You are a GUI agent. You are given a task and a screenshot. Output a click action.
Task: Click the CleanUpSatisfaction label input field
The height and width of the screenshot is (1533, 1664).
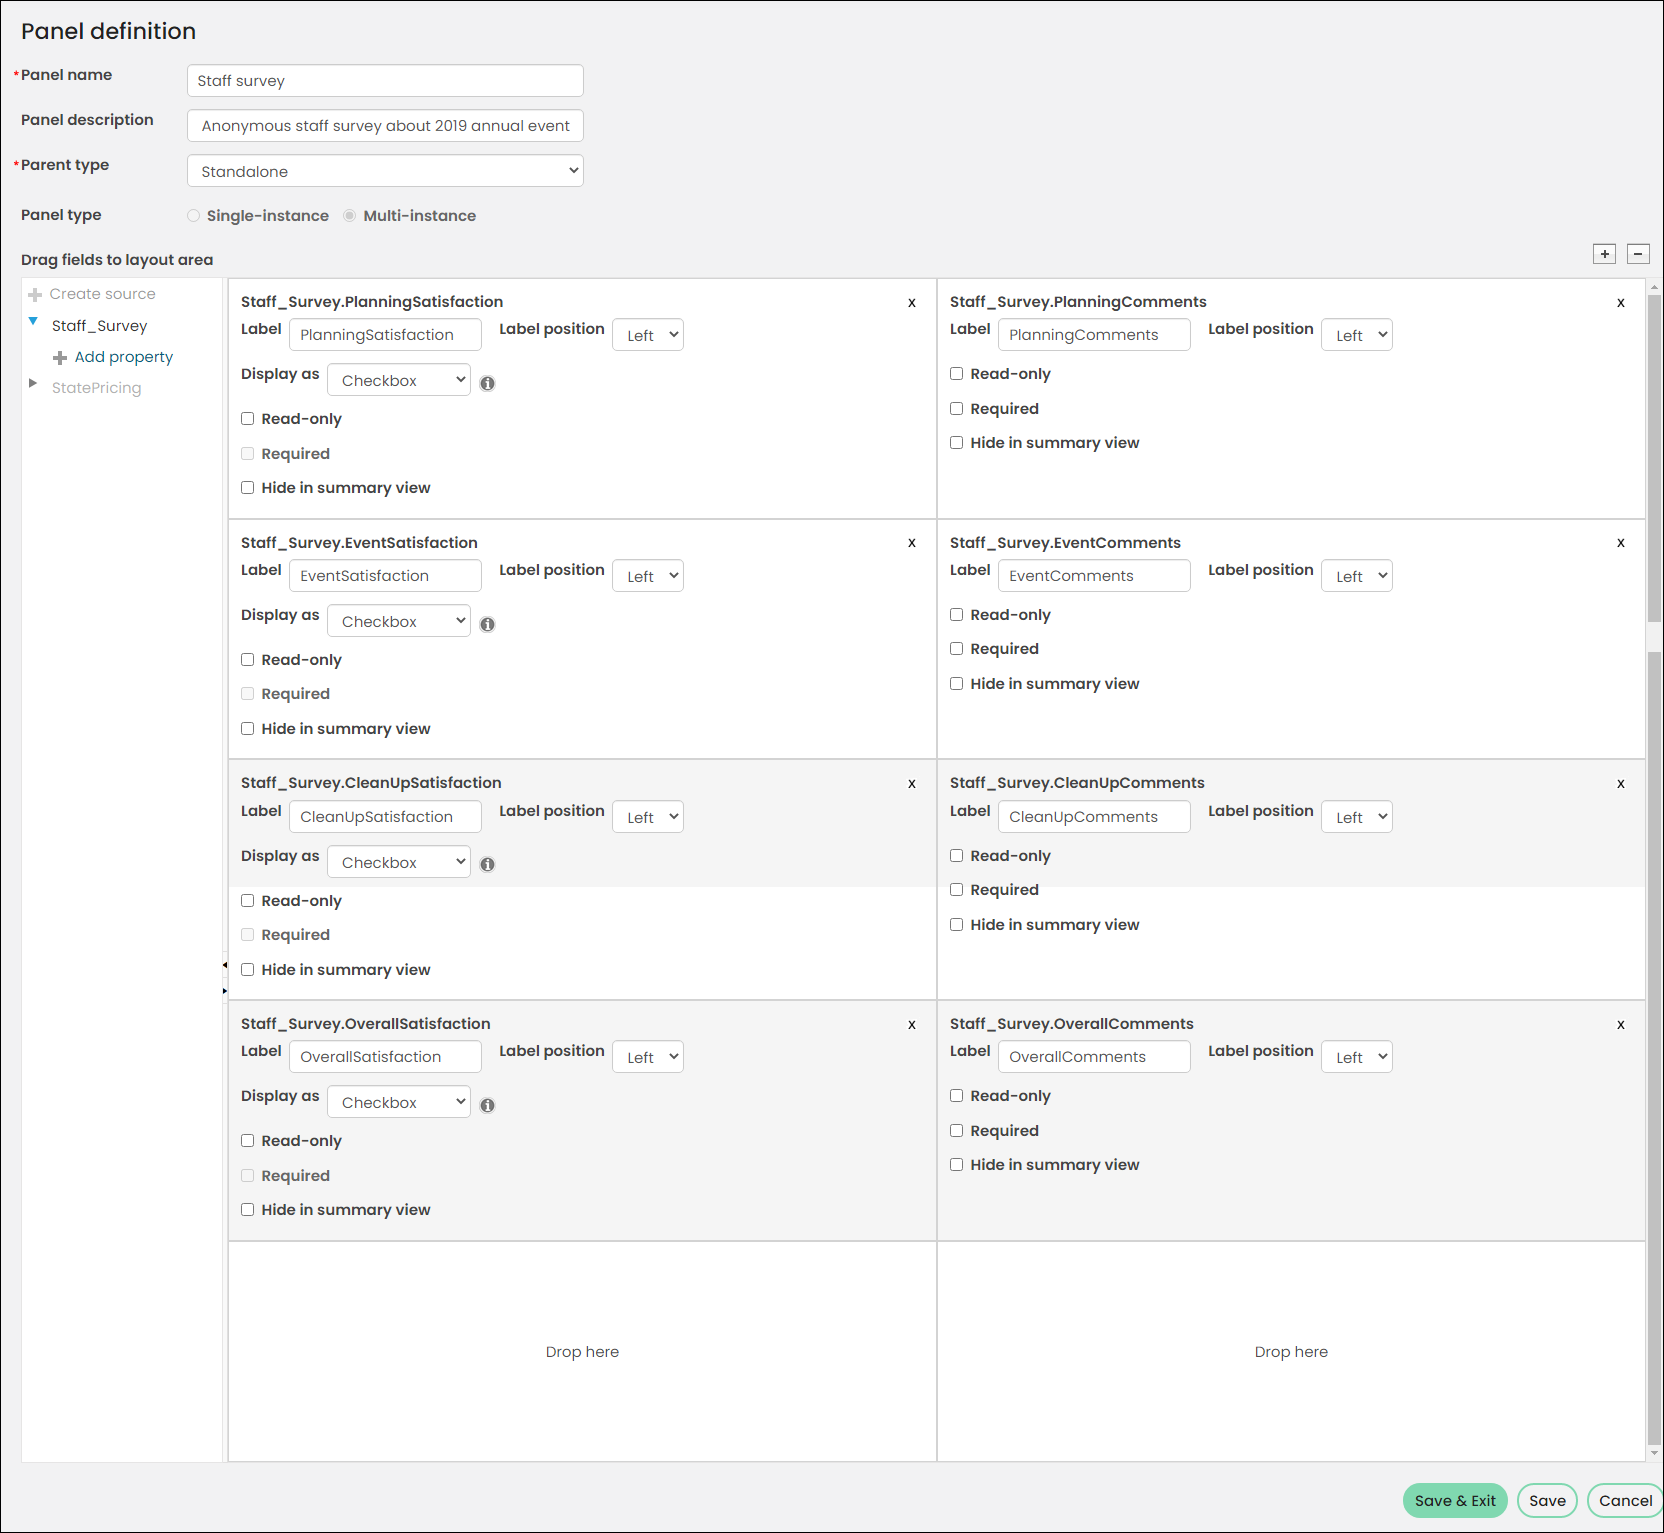coord(385,817)
